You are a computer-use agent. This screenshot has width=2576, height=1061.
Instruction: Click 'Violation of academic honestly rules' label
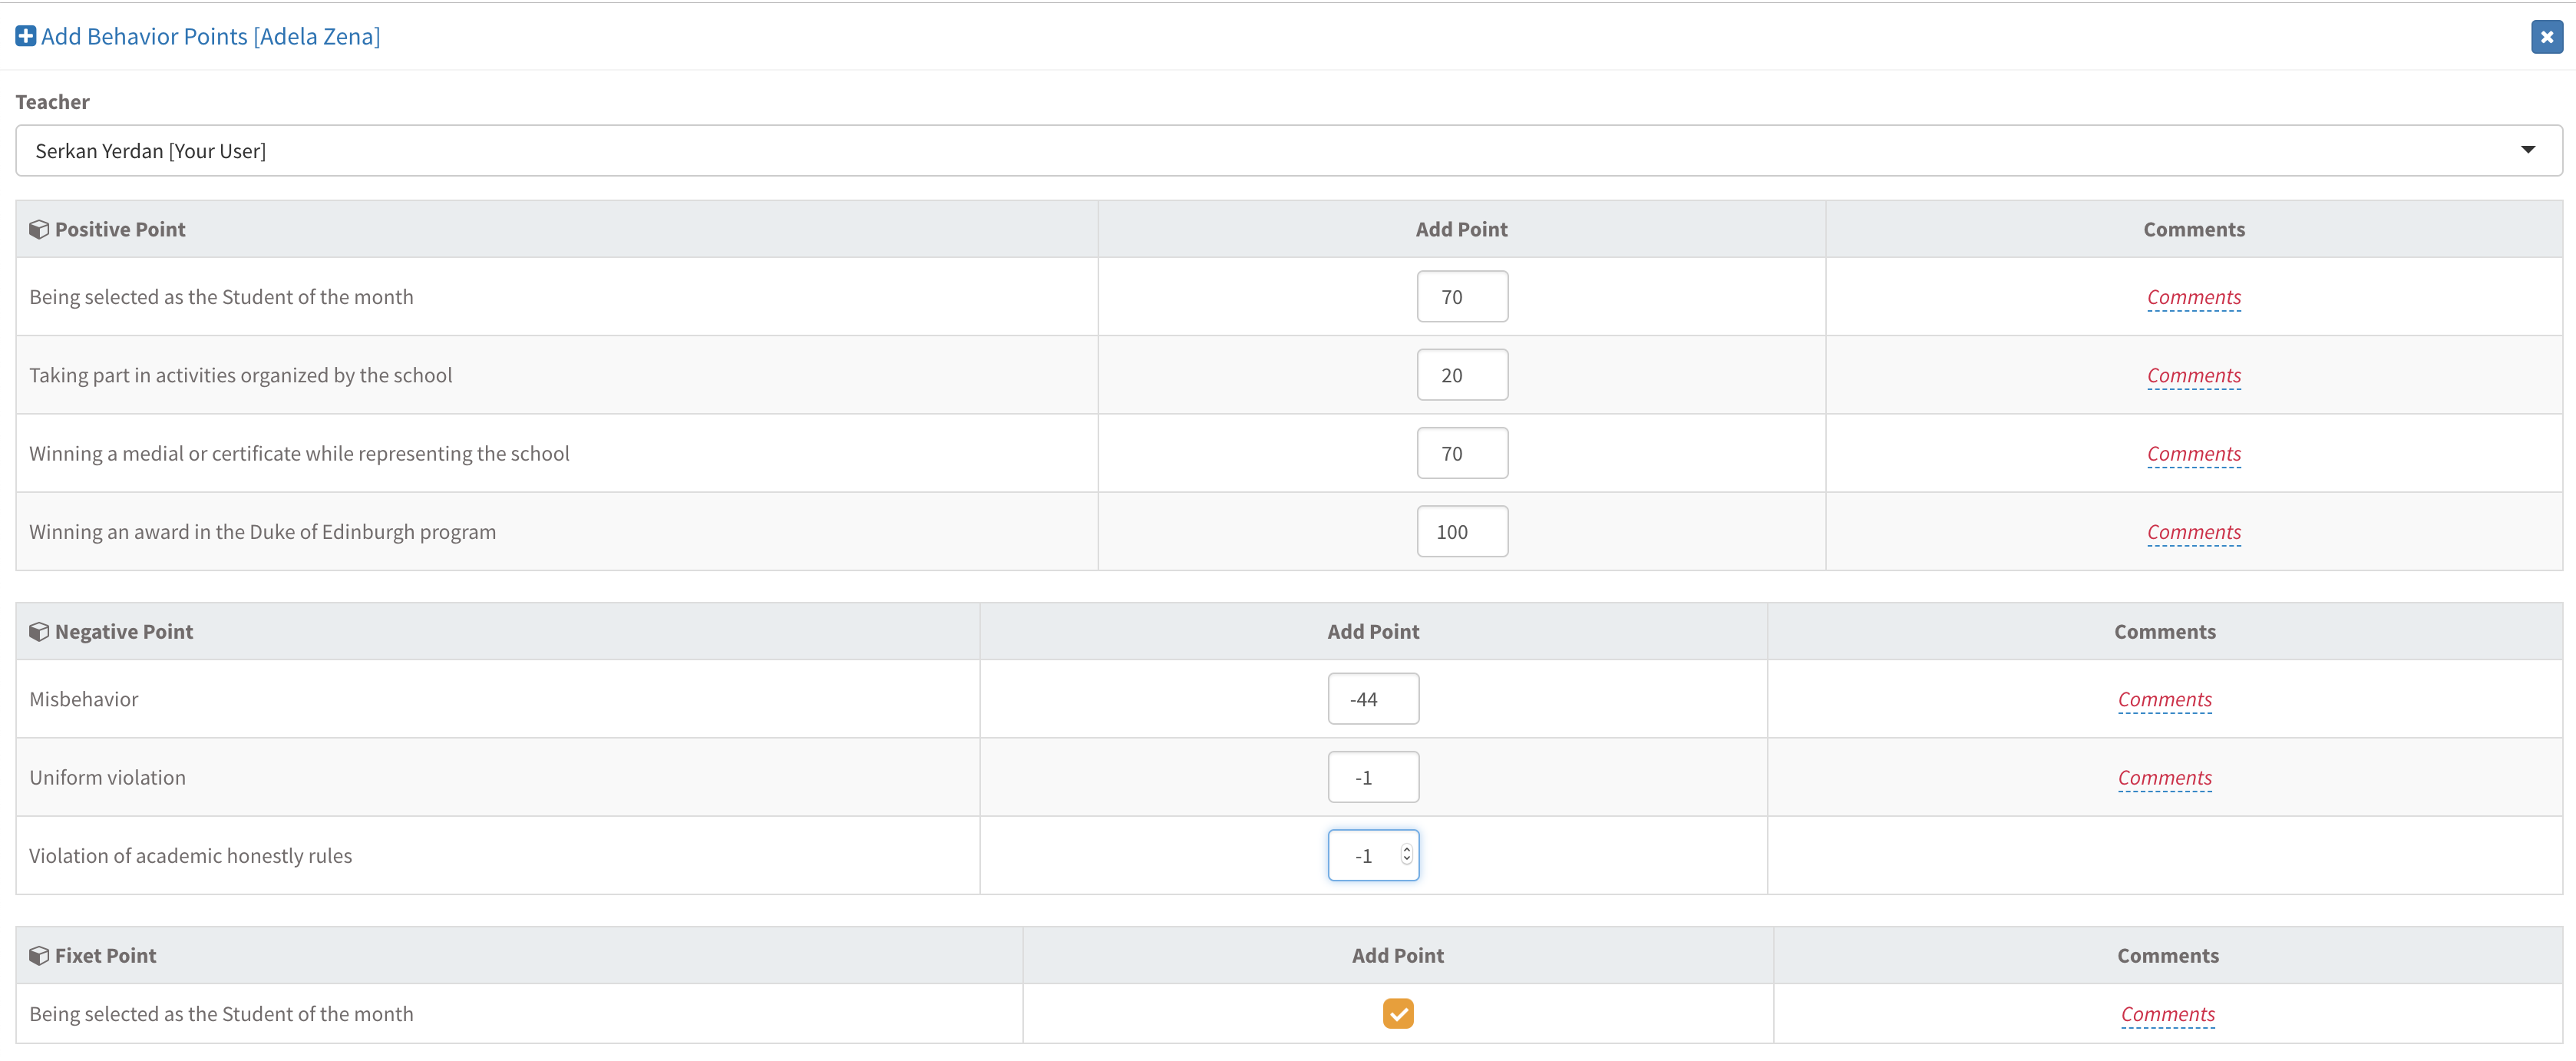pyautogui.click(x=190, y=856)
